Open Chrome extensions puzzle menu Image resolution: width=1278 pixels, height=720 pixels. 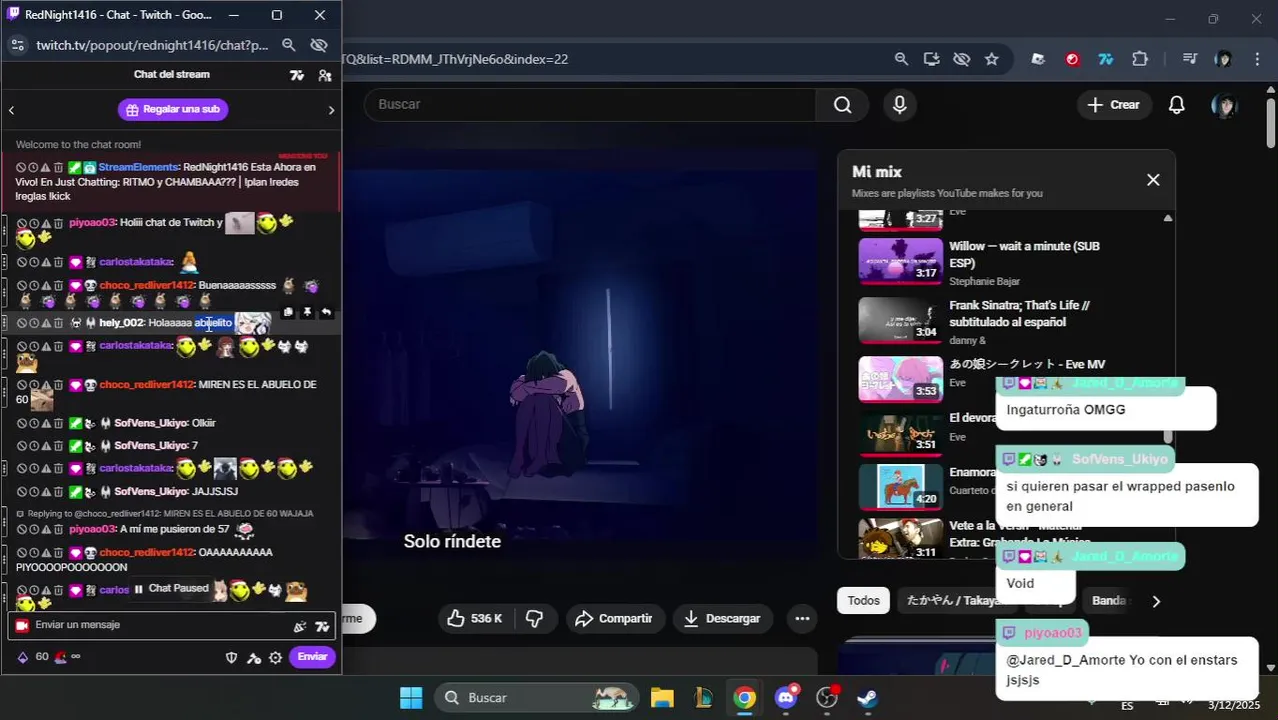[1140, 59]
